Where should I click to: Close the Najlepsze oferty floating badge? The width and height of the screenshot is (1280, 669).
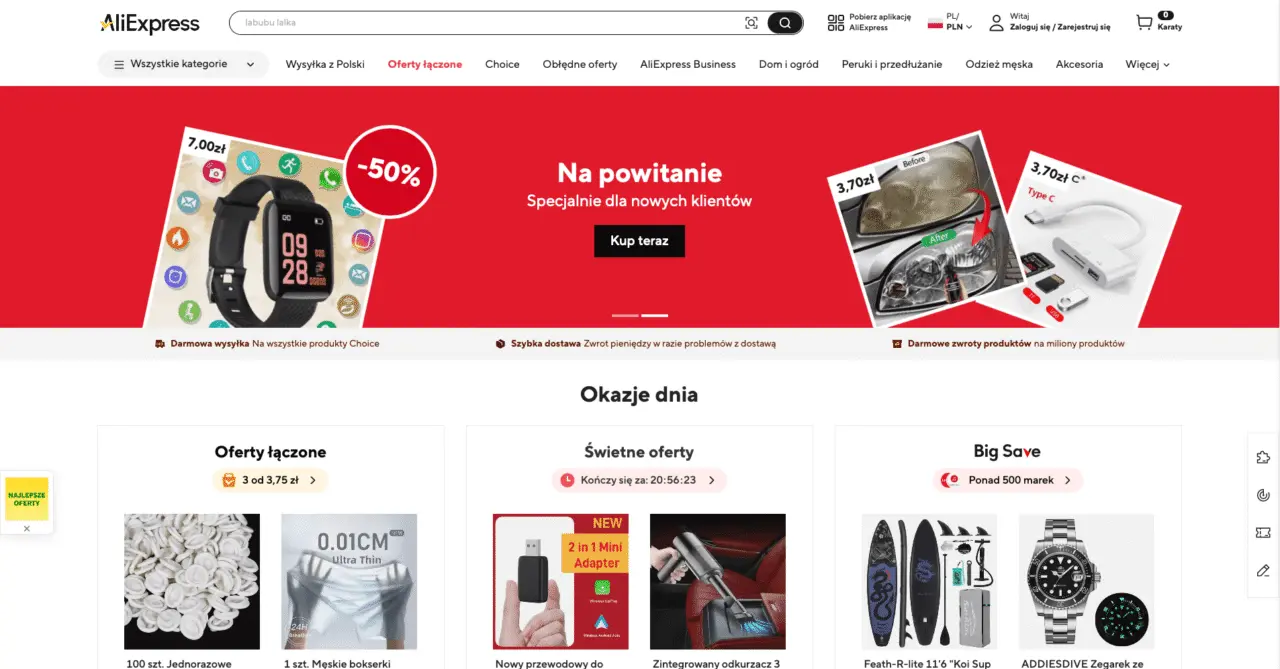pos(27,528)
